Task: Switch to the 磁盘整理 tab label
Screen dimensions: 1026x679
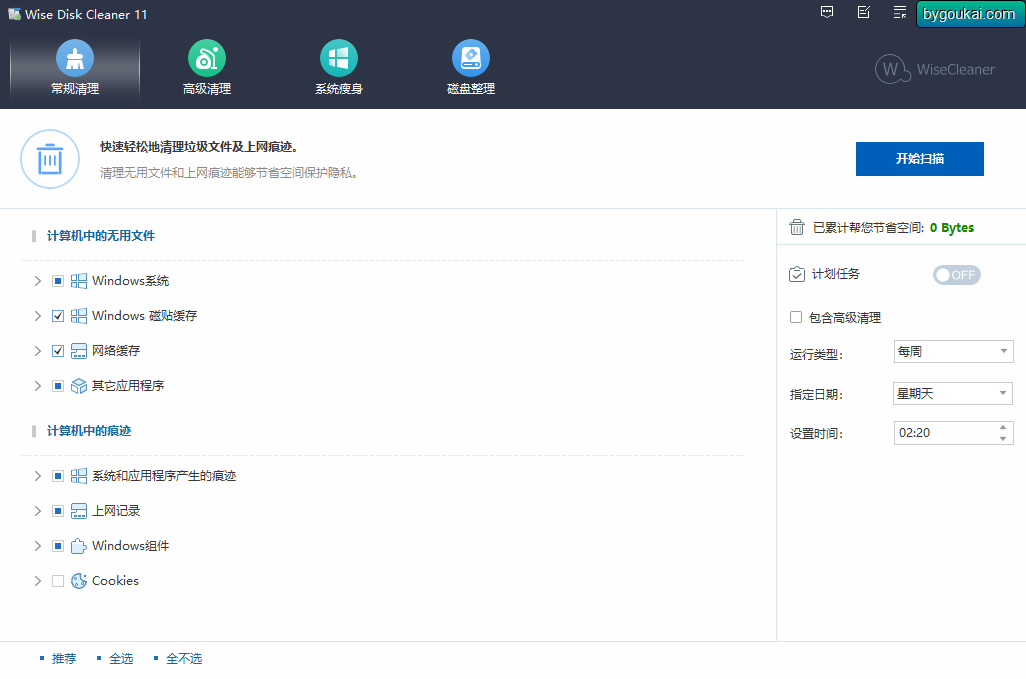Action: [470, 89]
